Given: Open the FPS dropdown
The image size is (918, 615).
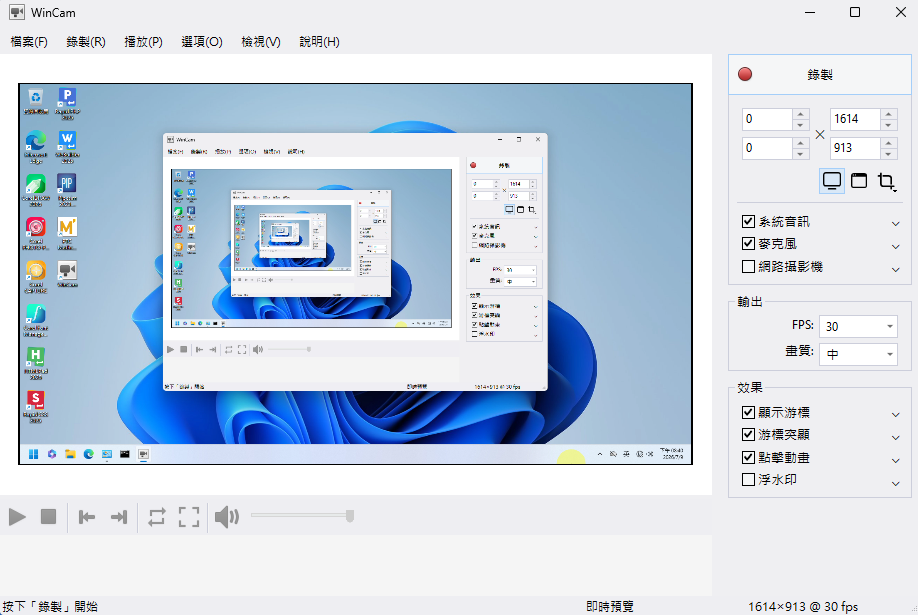Looking at the screenshot, I should 858,326.
